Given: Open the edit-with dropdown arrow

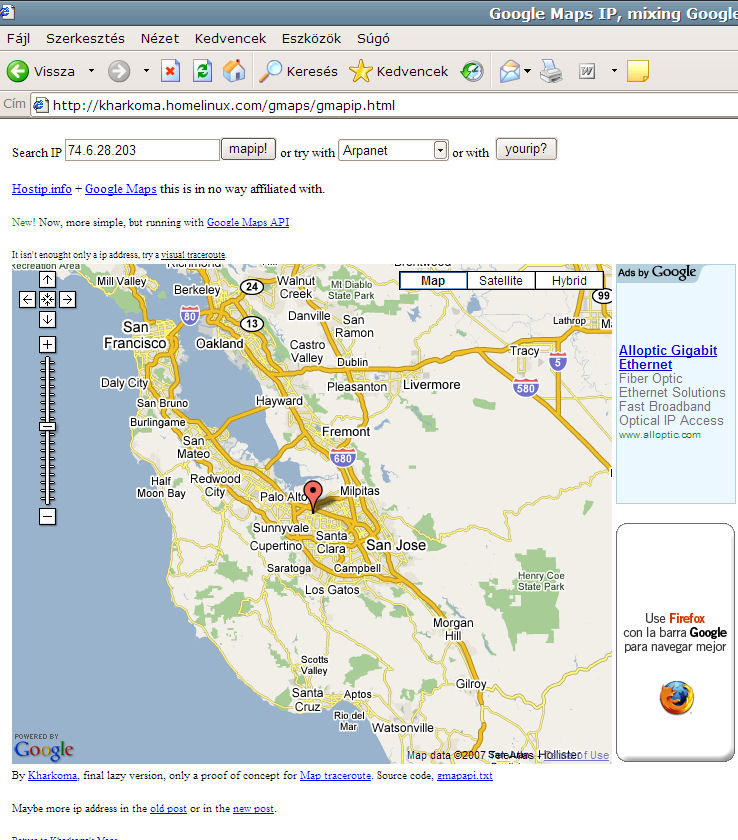Looking at the screenshot, I should [x=614, y=71].
